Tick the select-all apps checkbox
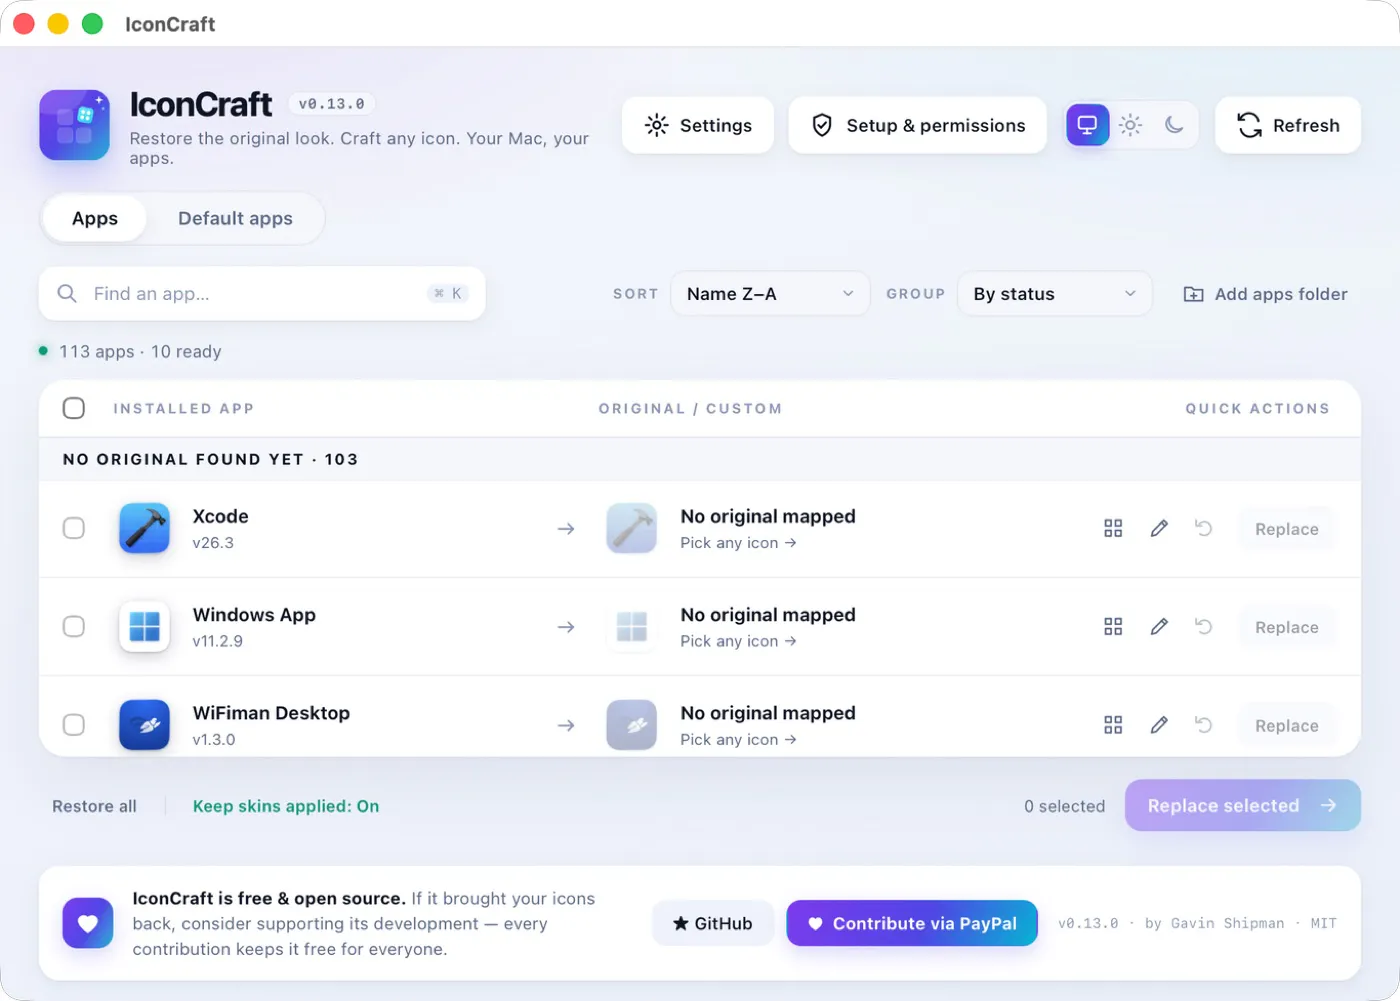 click(x=74, y=408)
